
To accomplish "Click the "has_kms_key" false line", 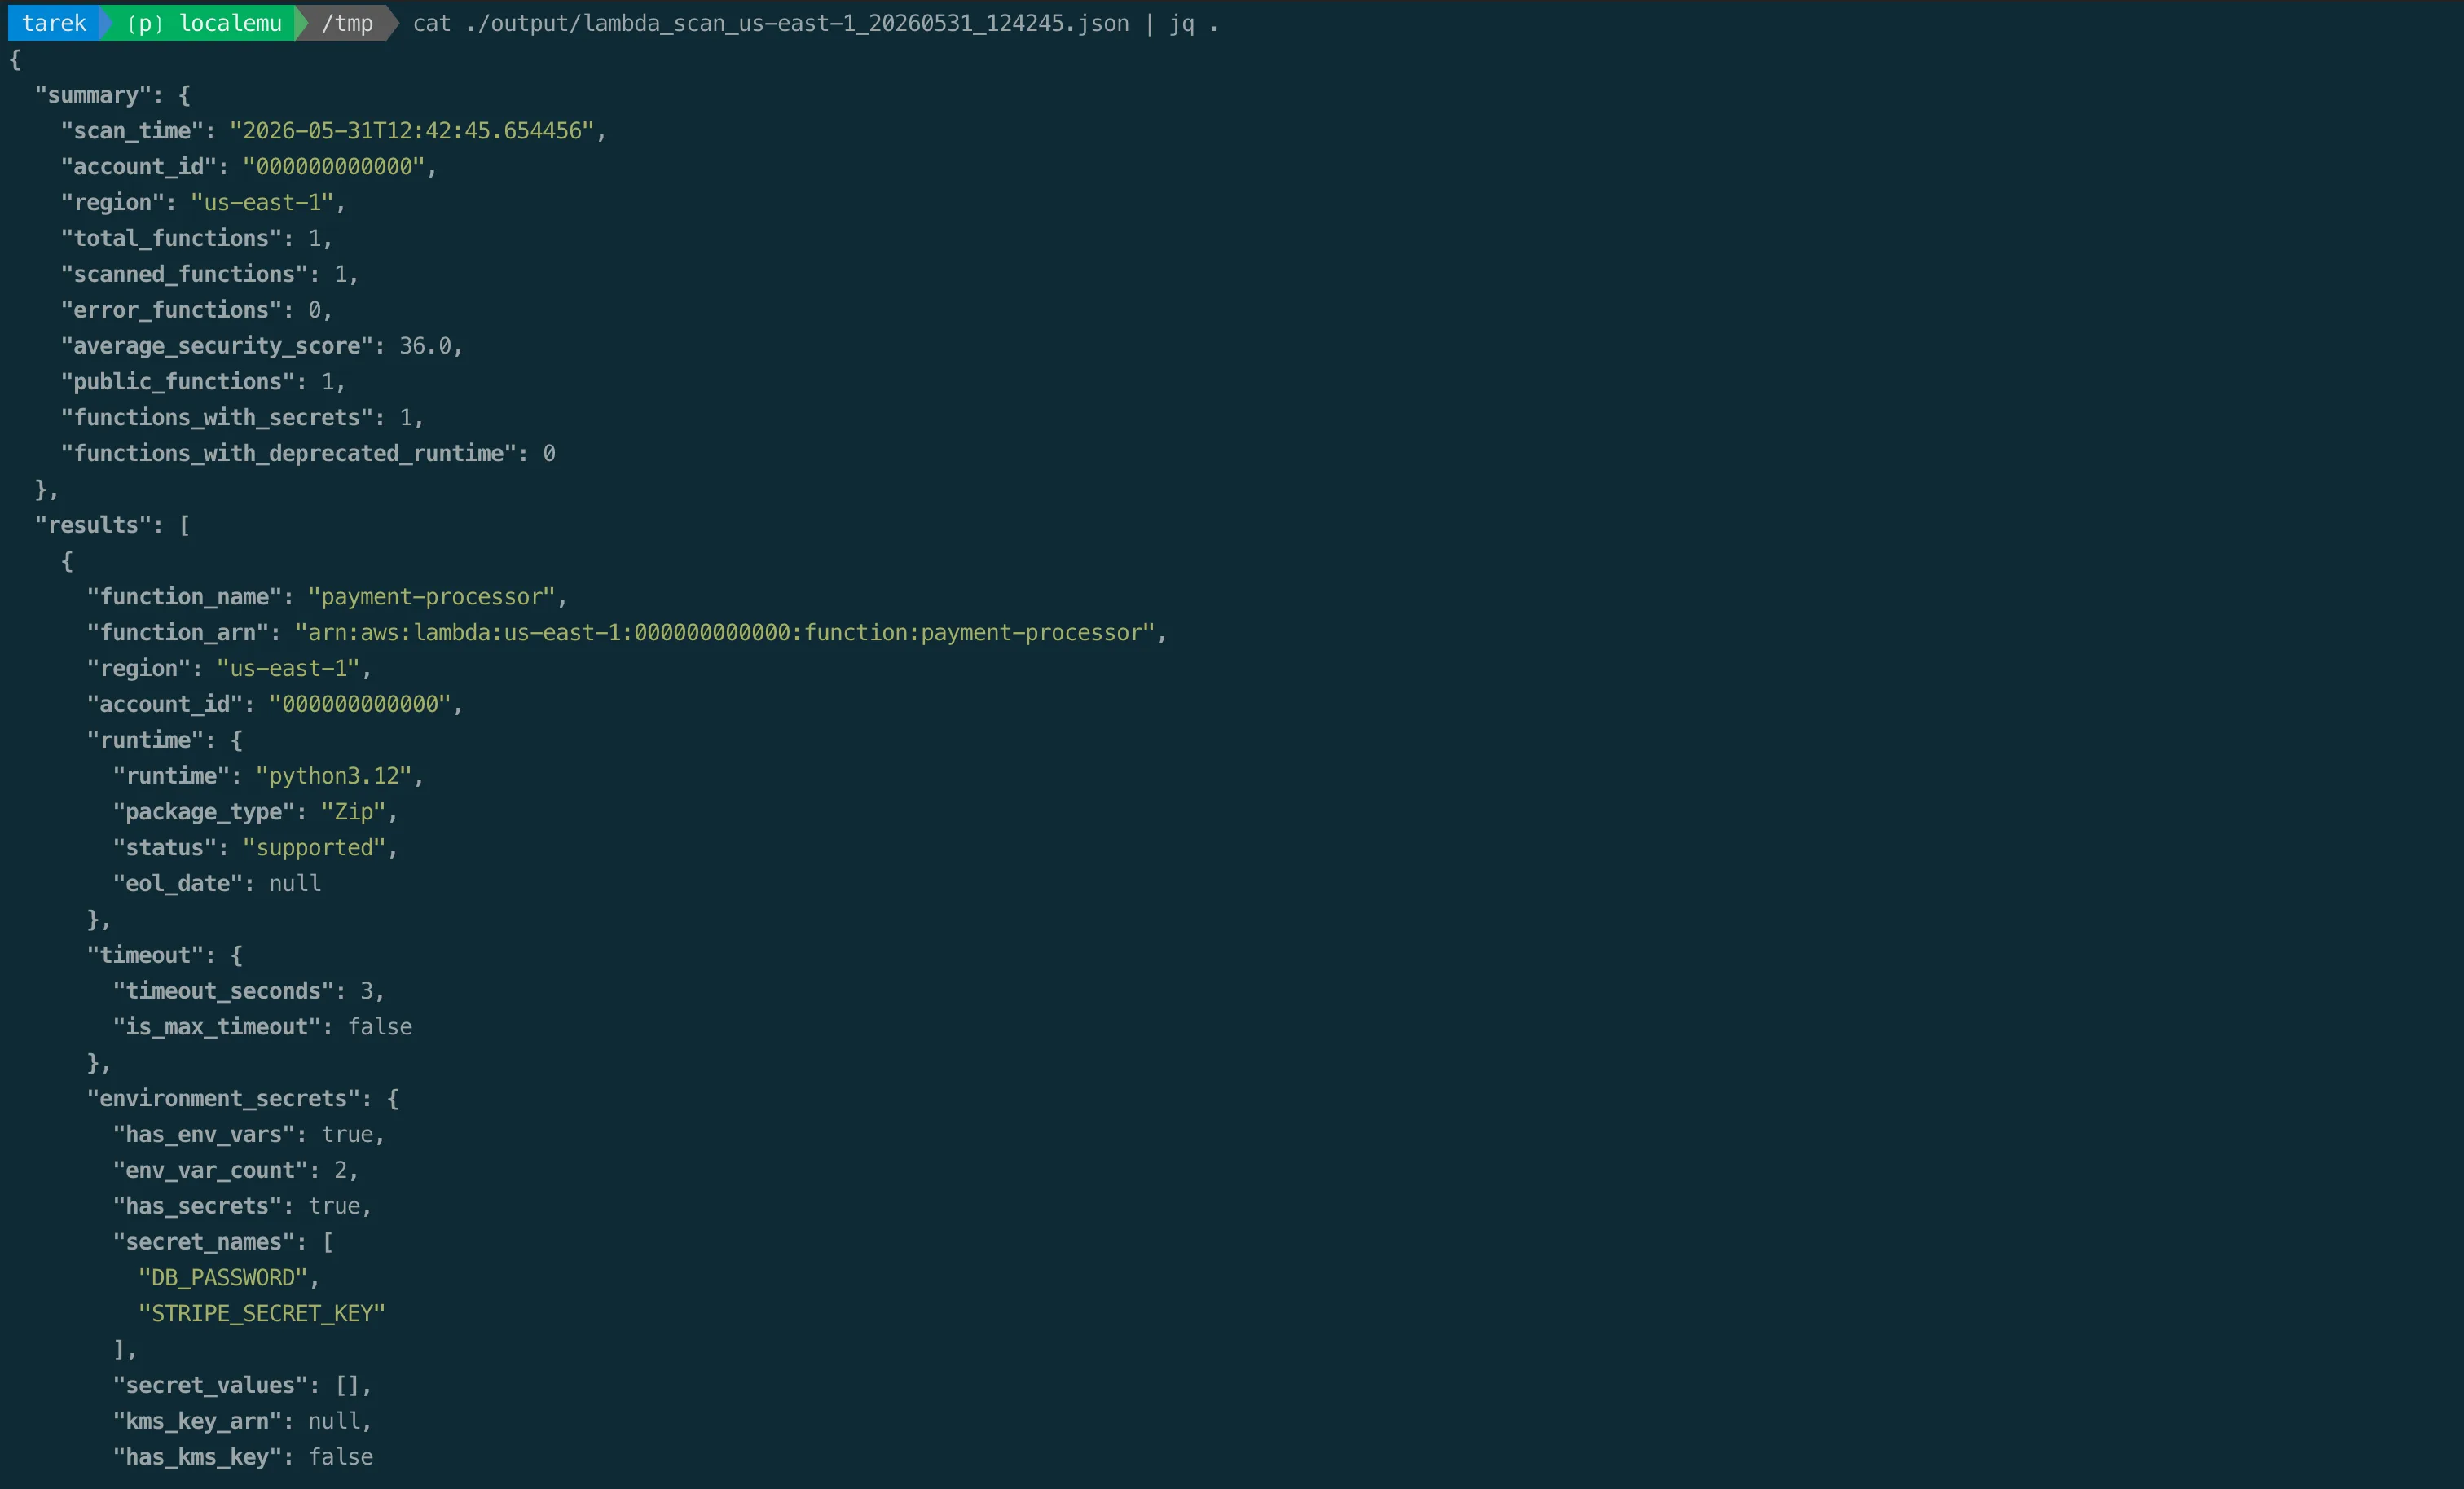I will 242,1457.
